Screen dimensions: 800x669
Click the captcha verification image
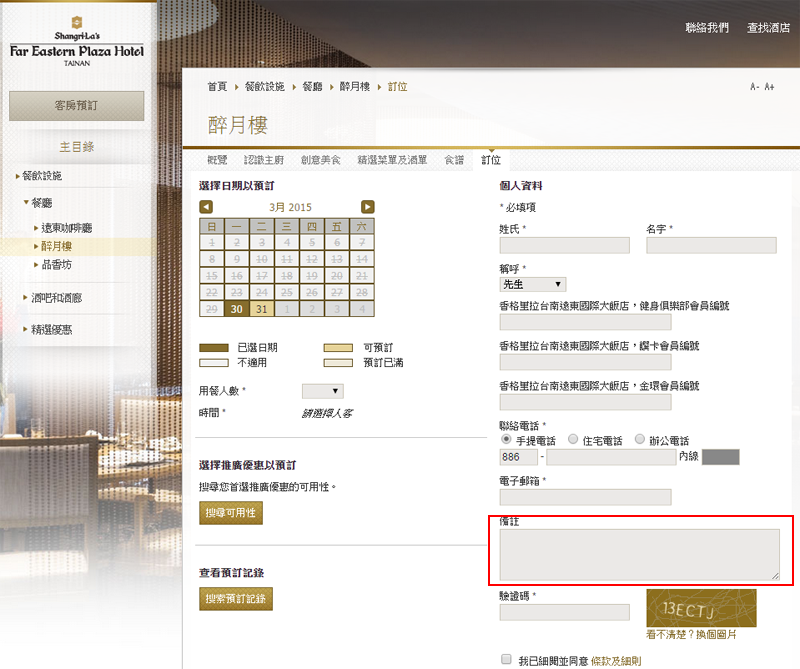700,608
